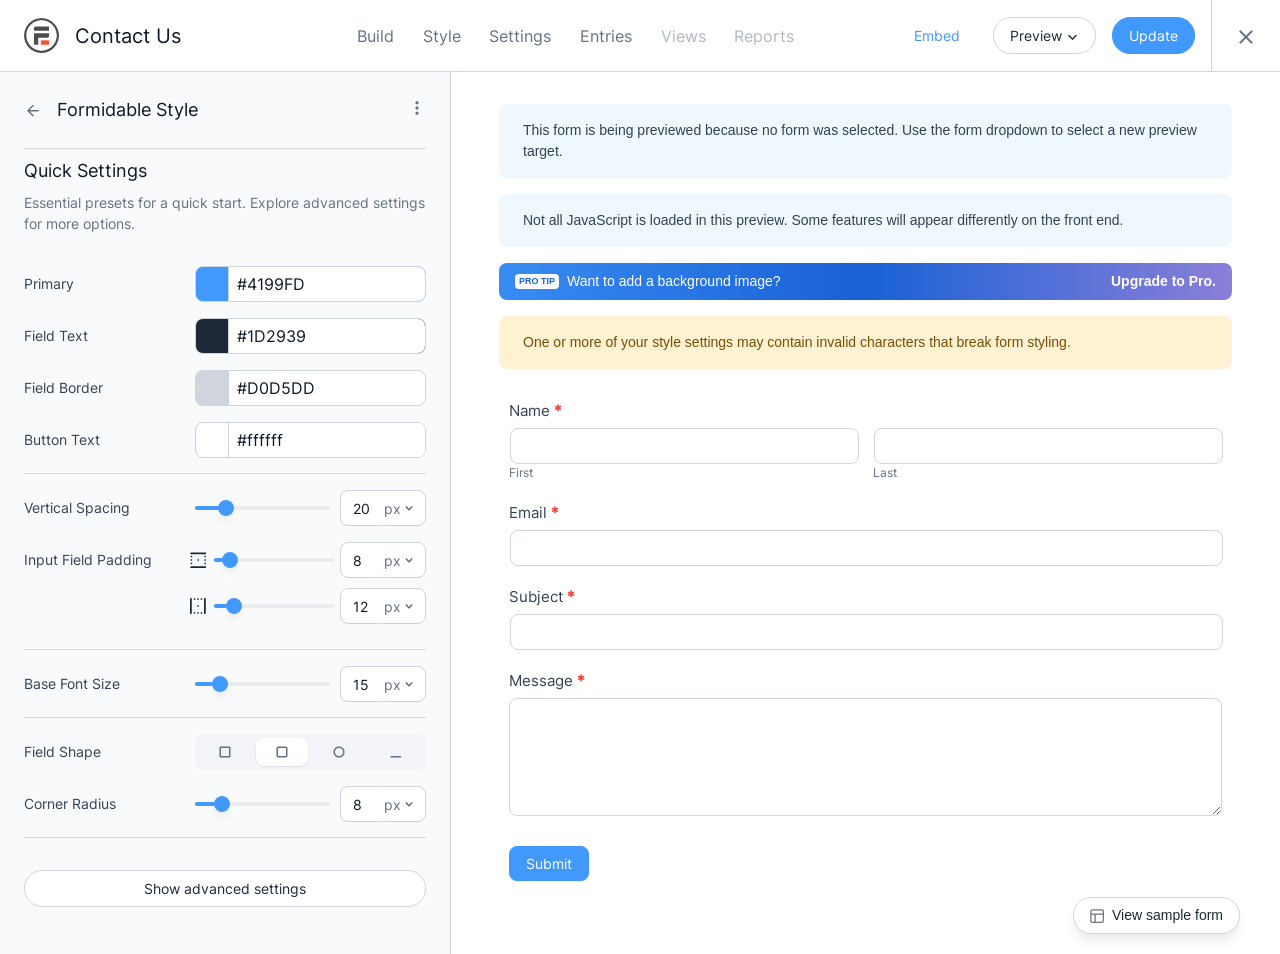Open the Primary color swatch picker
Image resolution: width=1280 pixels, height=954 pixels.
[212, 284]
